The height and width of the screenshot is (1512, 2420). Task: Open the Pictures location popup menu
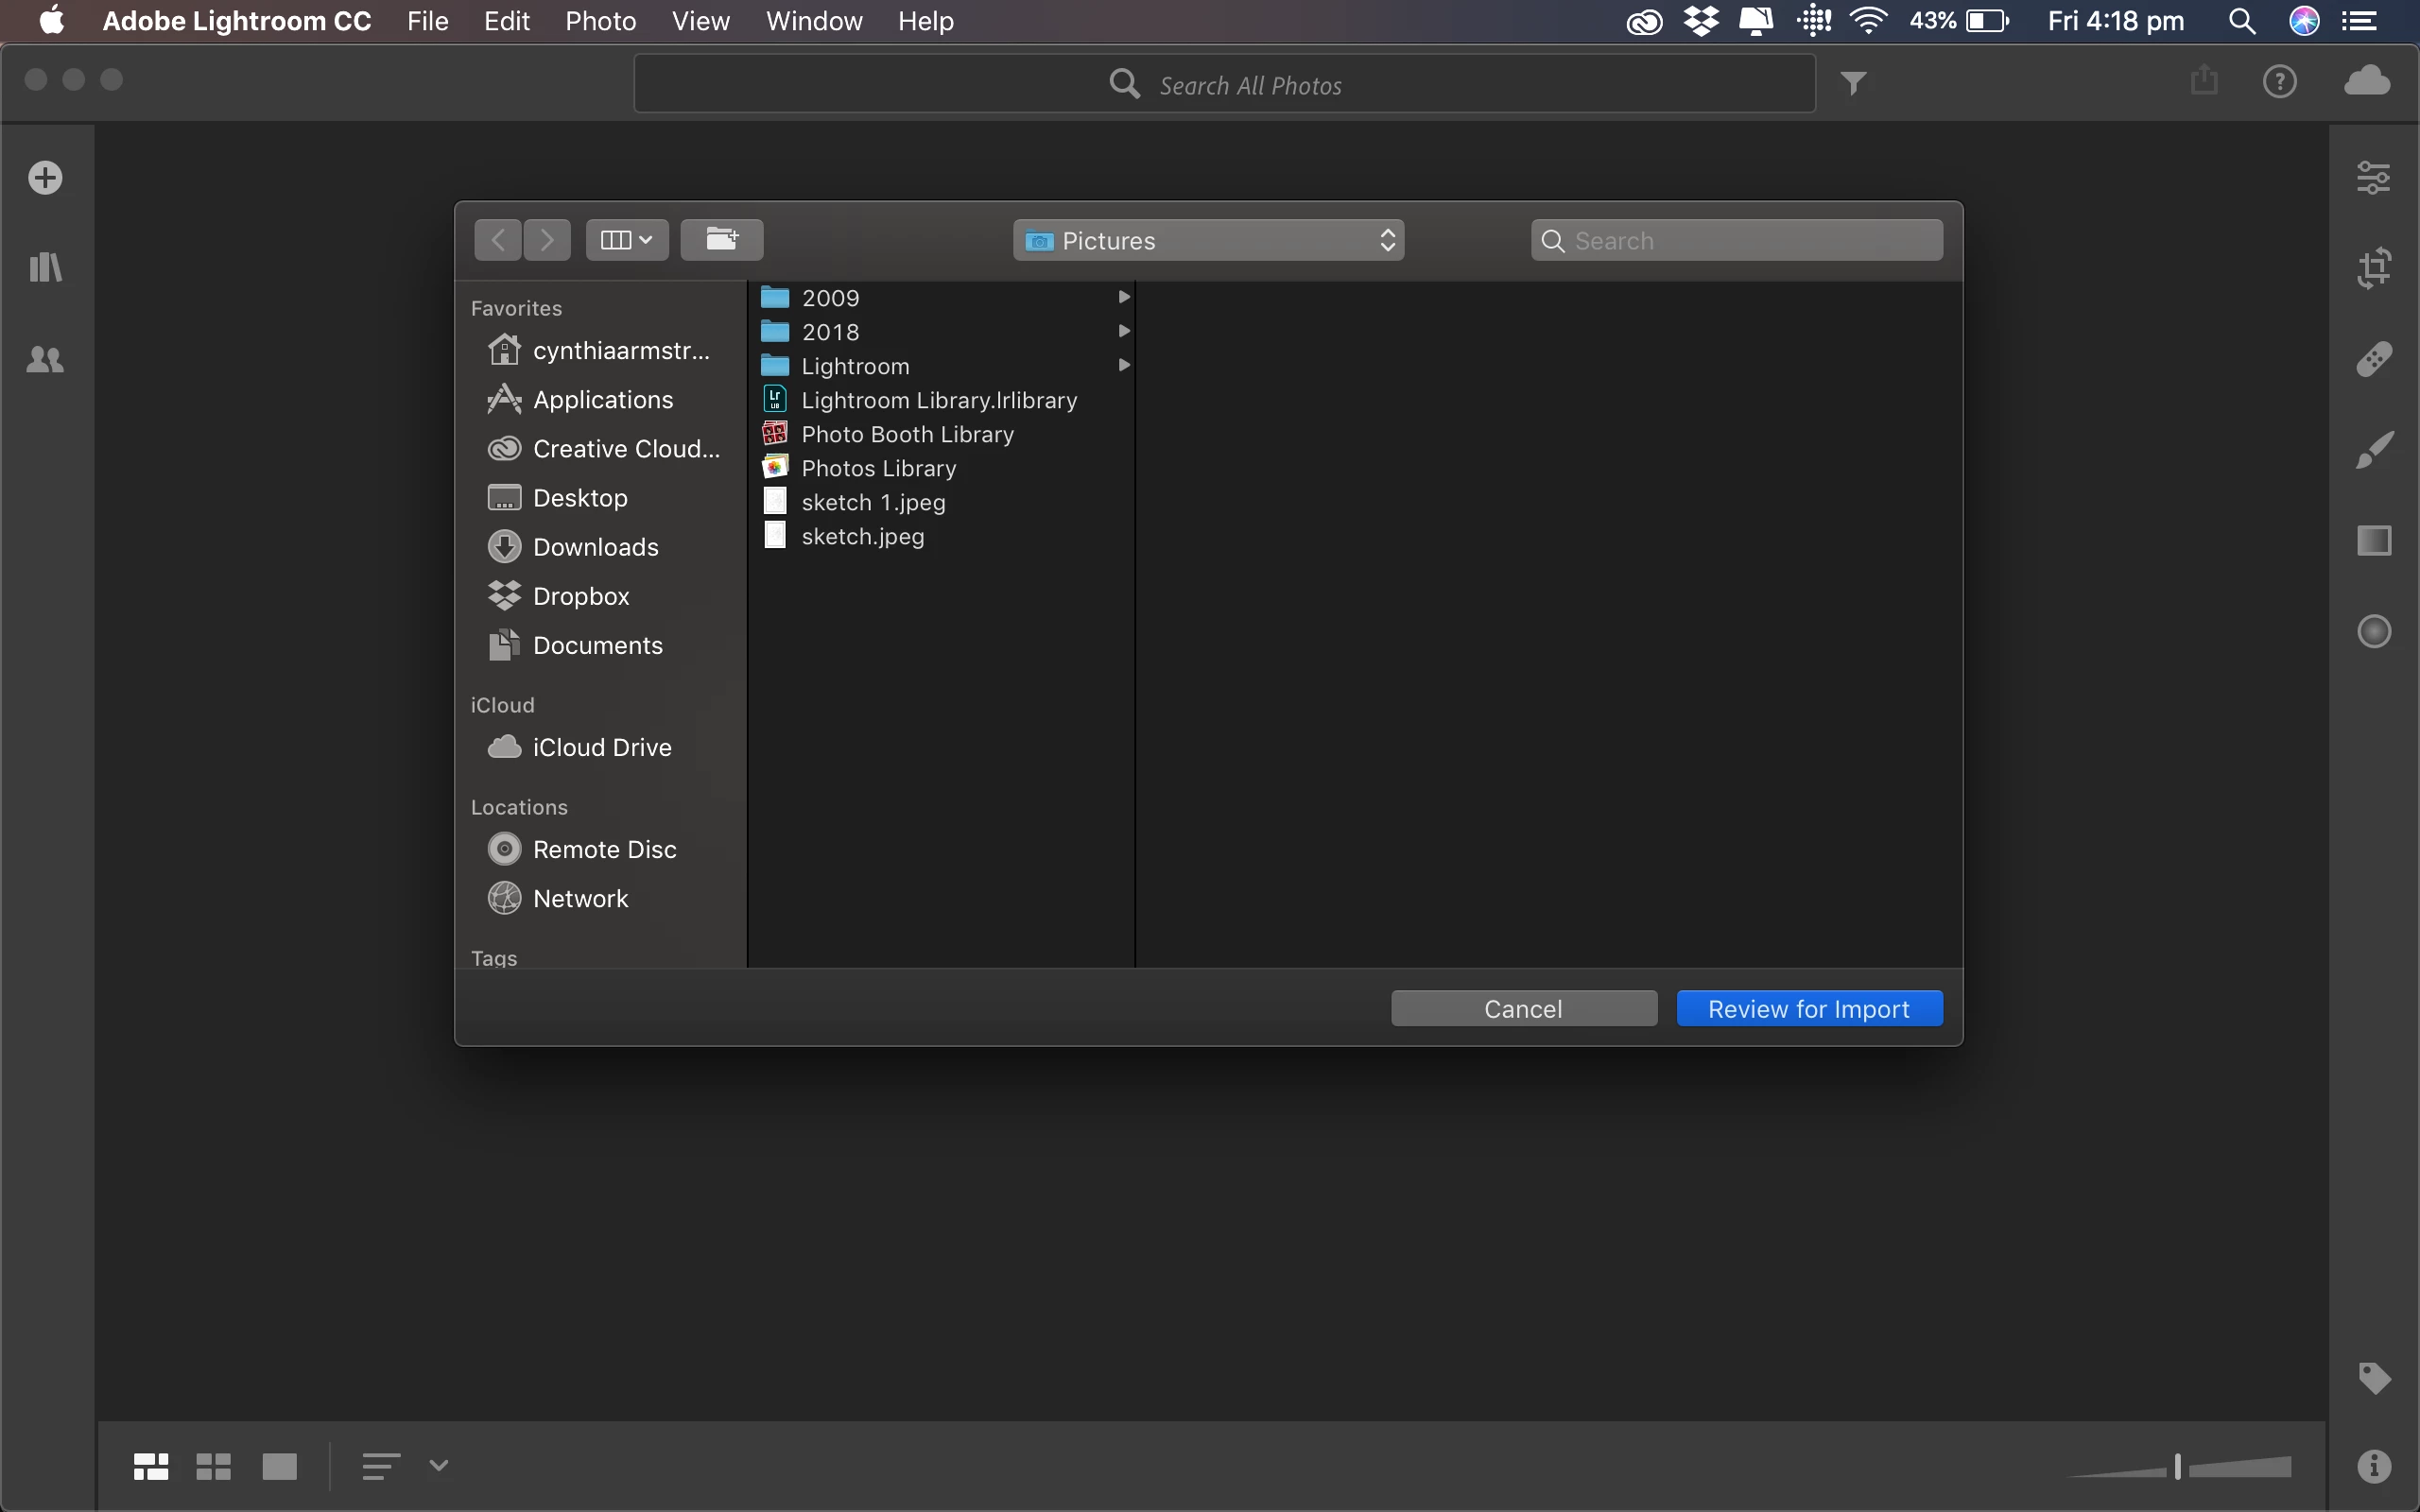[x=1208, y=240]
